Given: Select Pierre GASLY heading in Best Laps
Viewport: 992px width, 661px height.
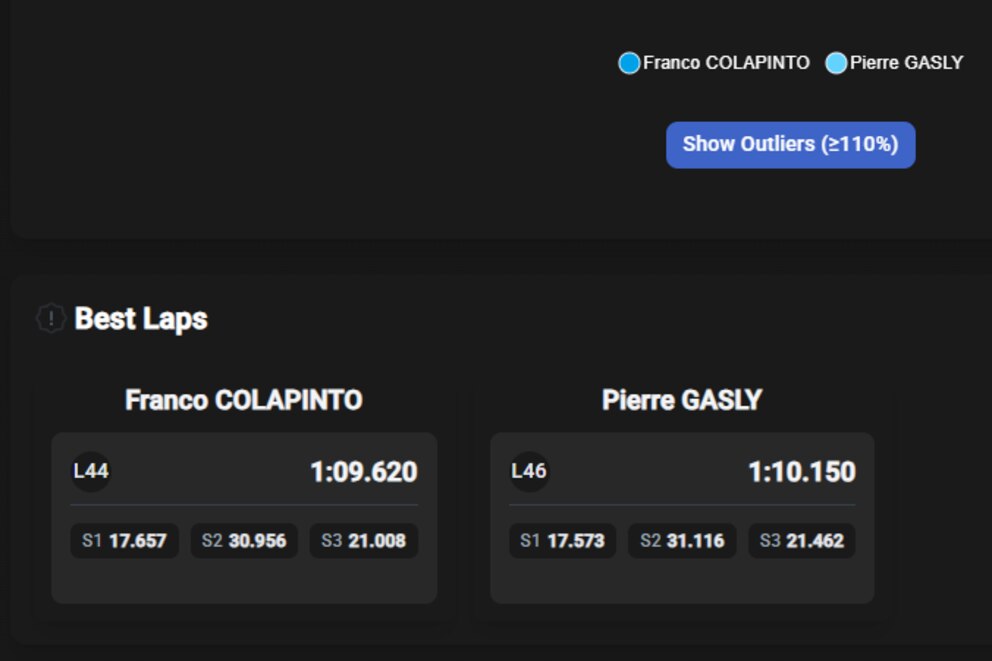Looking at the screenshot, I should point(682,400).
